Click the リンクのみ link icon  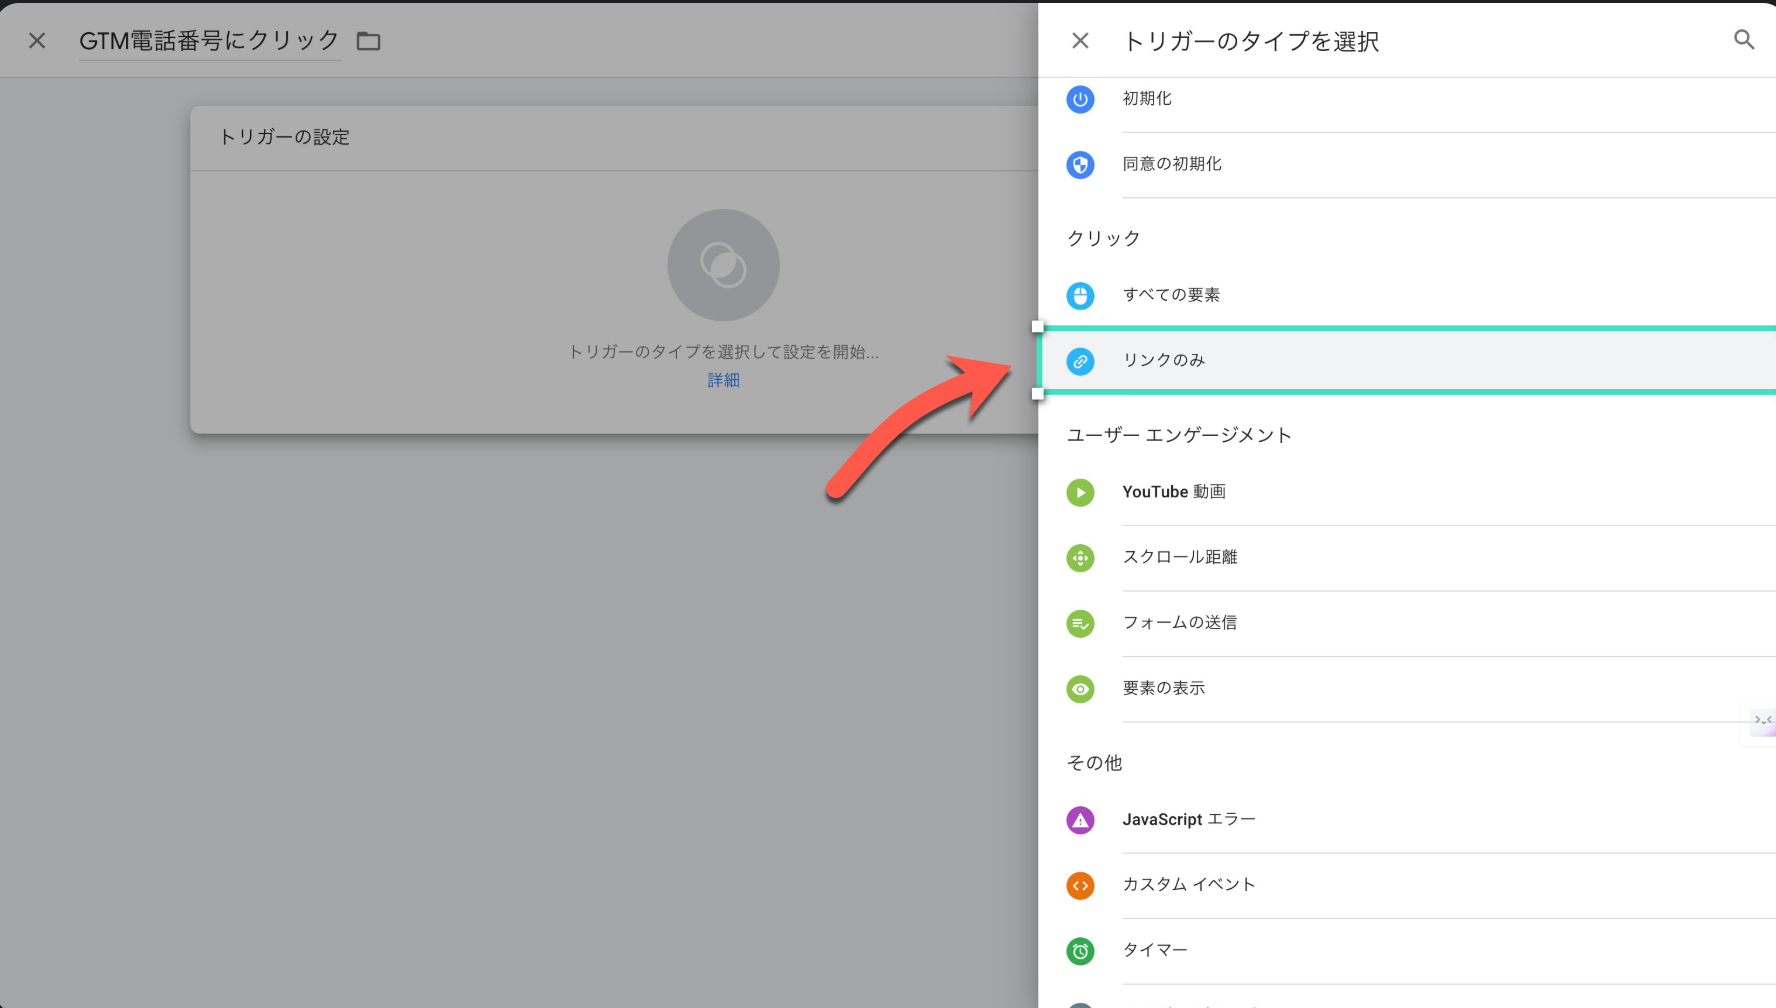[1080, 361]
